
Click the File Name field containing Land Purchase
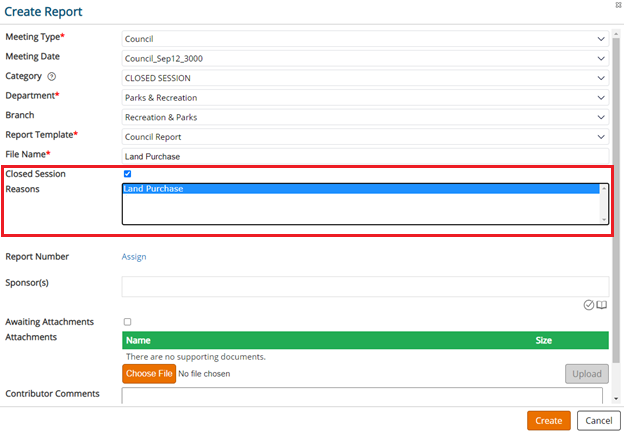coord(365,156)
